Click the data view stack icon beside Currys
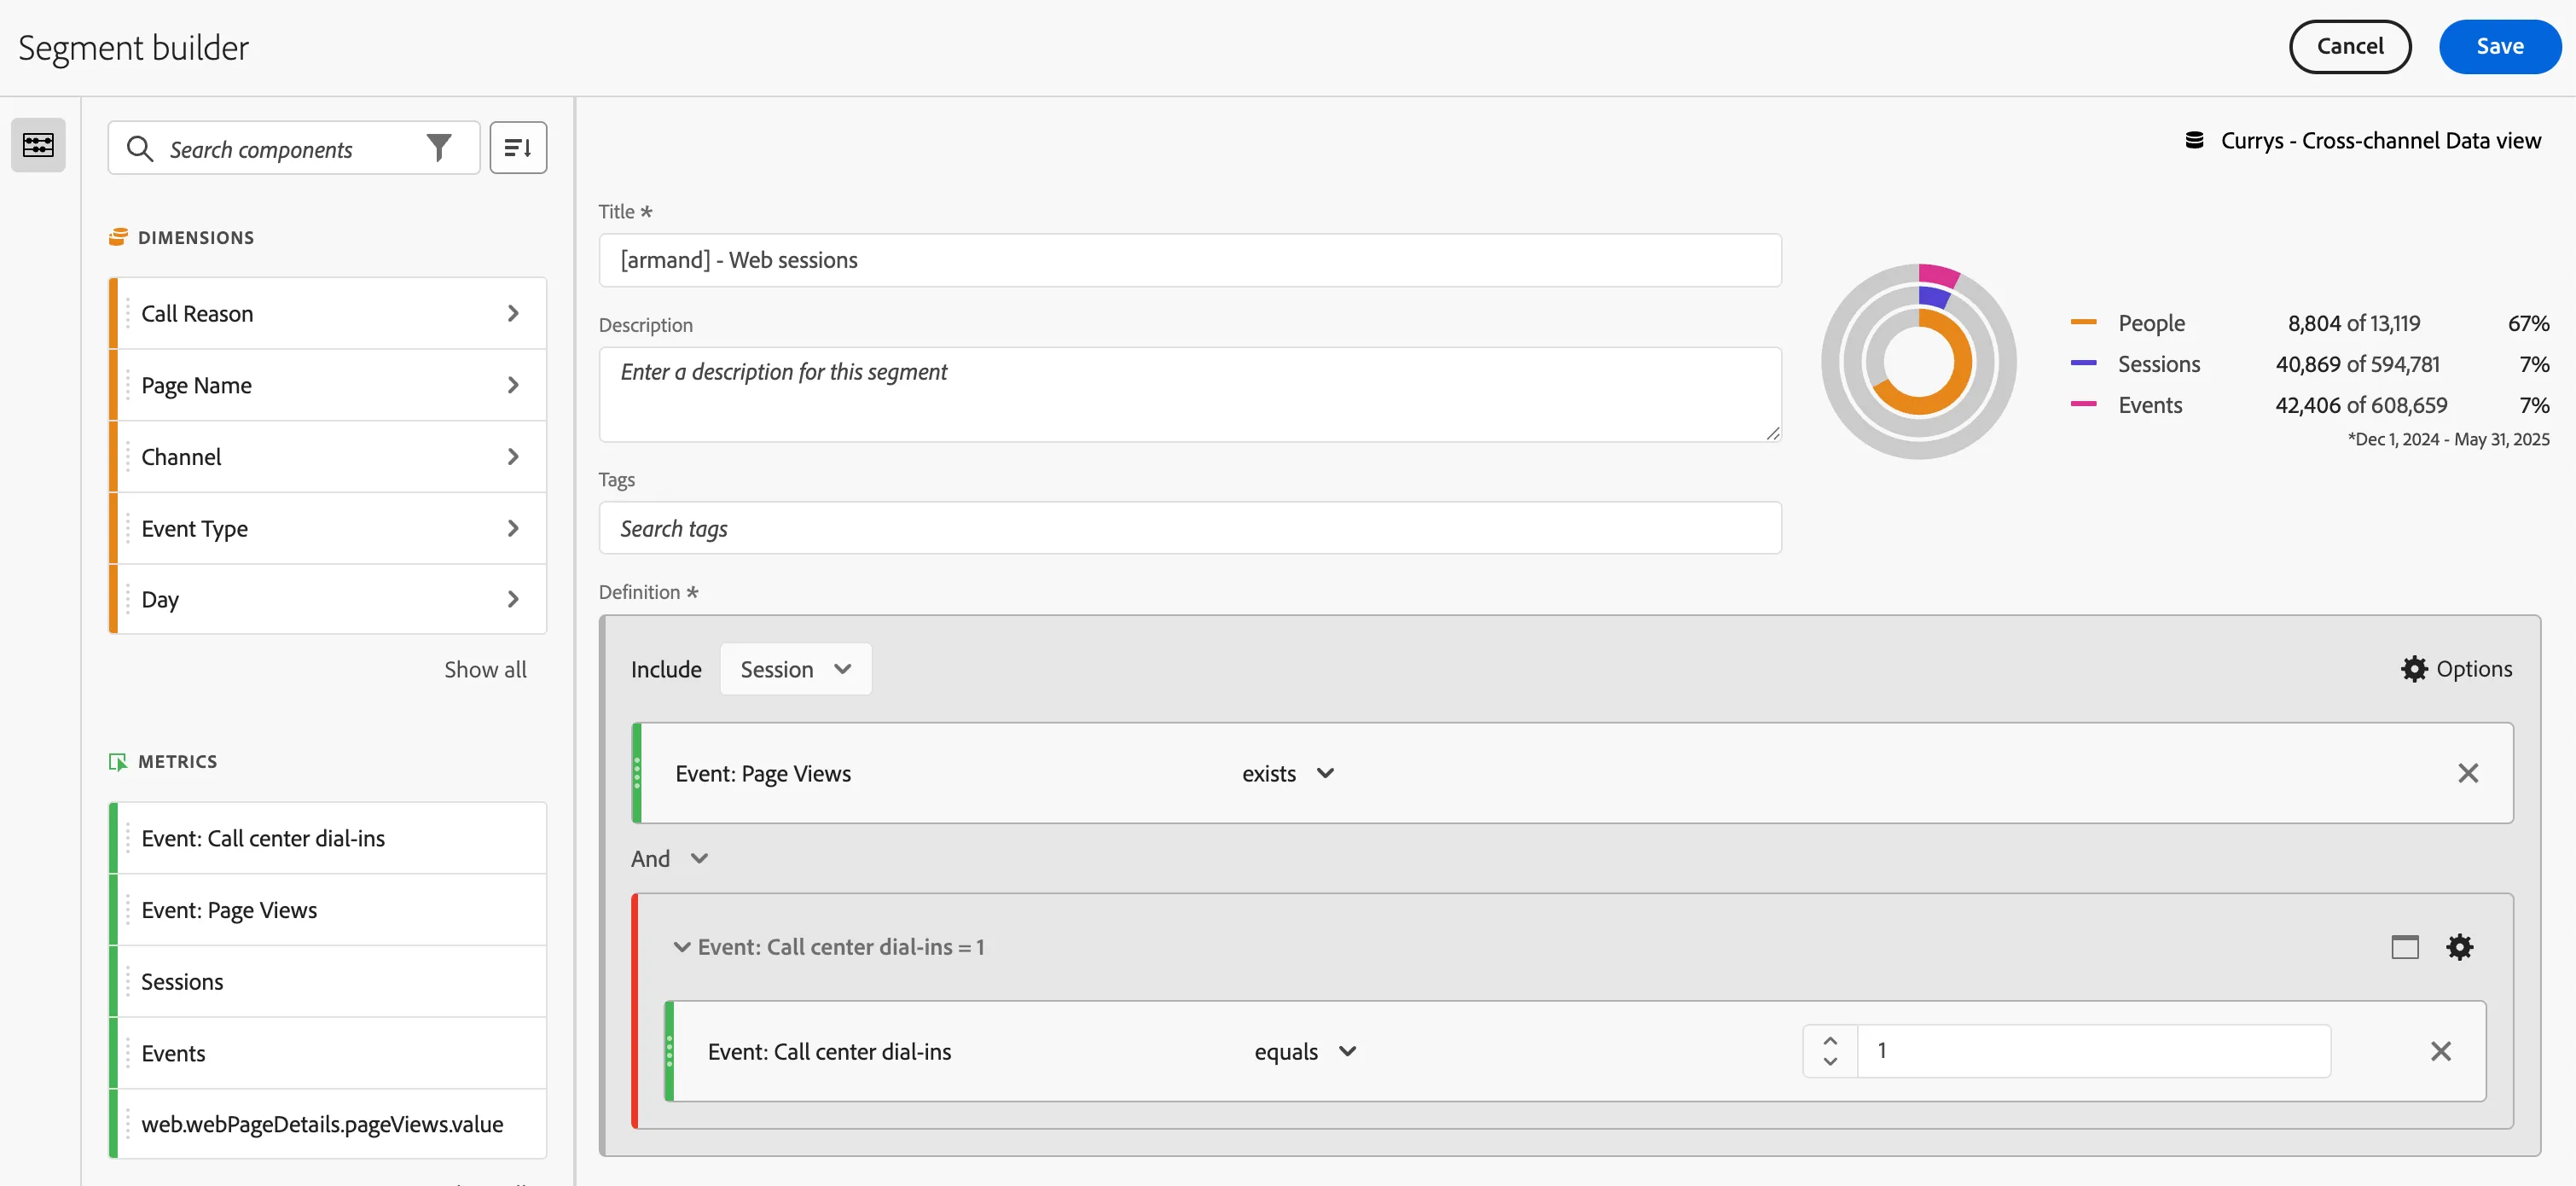Screen dimensions: 2576x1186 point(2194,140)
